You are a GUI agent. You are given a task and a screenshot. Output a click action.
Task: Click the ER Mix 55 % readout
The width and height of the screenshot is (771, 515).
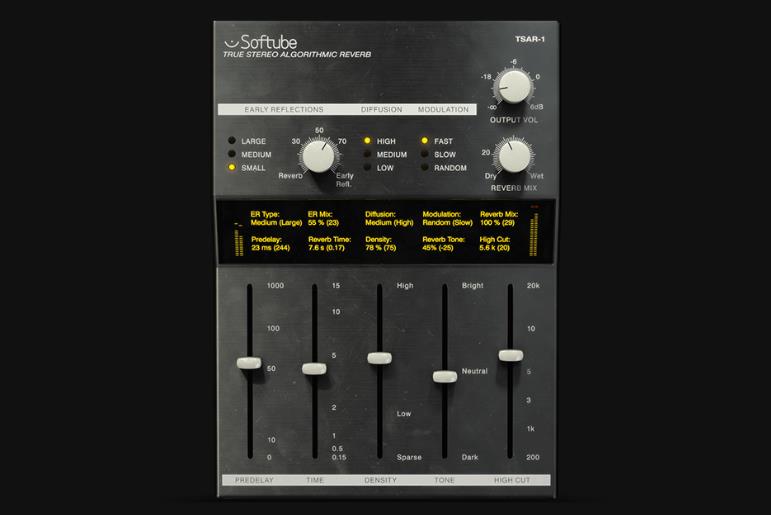pyautogui.click(x=324, y=218)
